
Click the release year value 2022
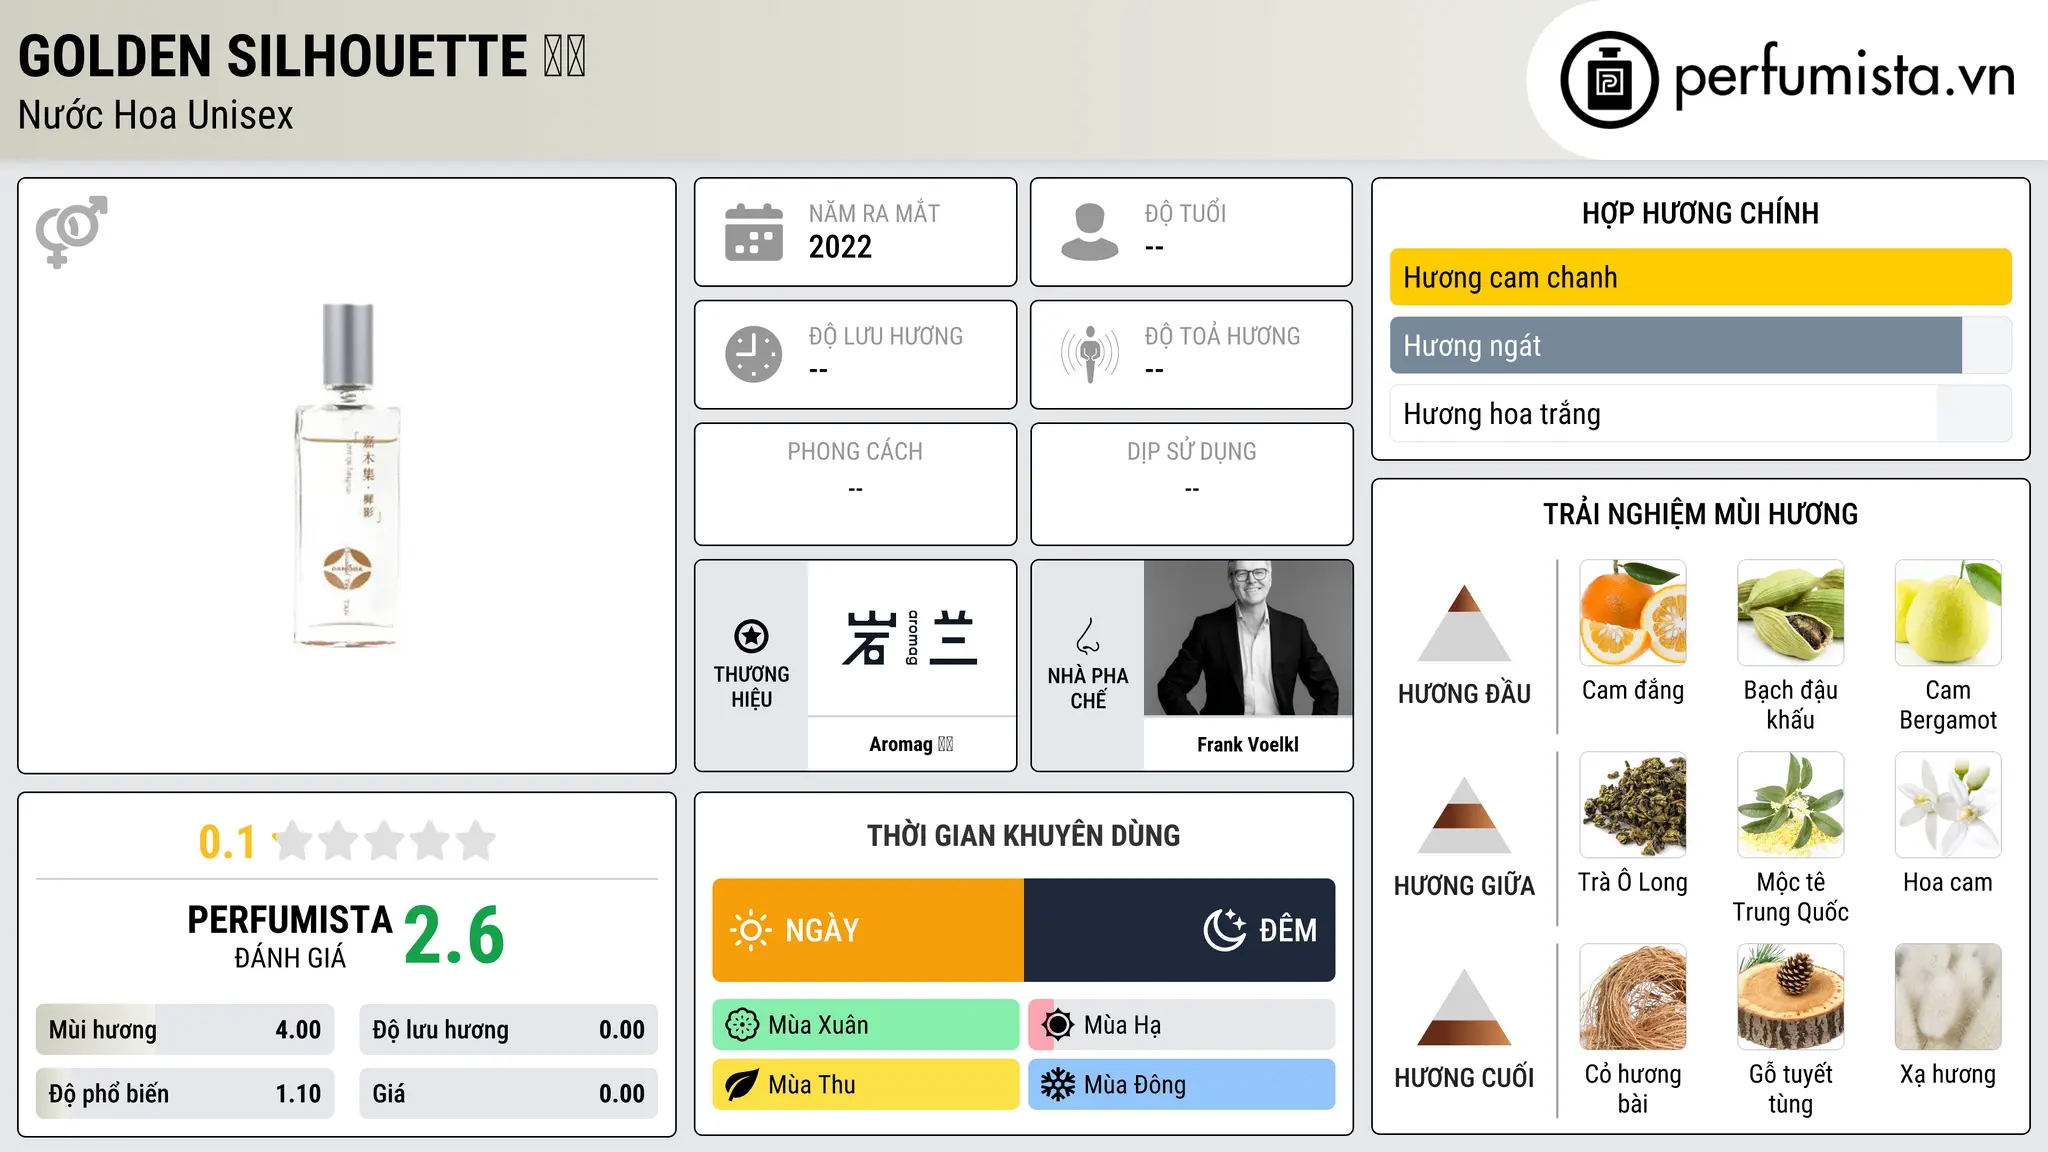click(840, 247)
